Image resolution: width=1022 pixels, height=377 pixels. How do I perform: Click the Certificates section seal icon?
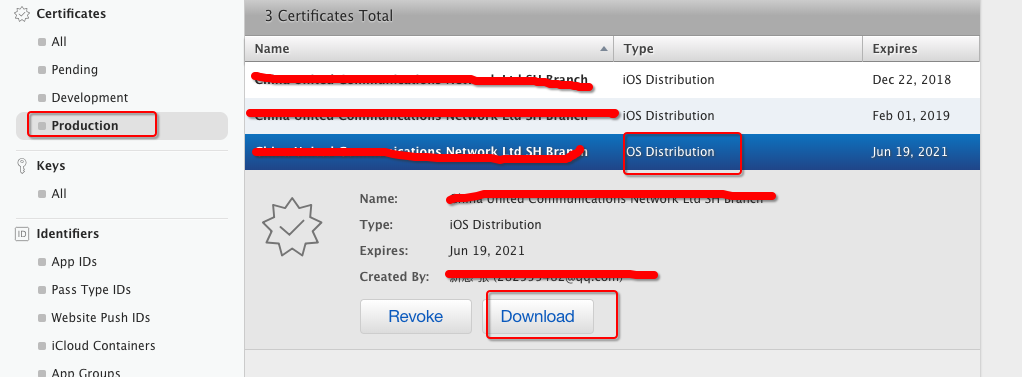[22, 14]
